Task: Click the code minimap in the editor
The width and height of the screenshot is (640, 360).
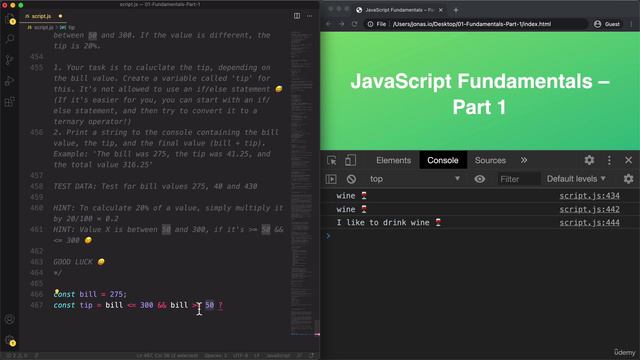Action: coord(302,184)
